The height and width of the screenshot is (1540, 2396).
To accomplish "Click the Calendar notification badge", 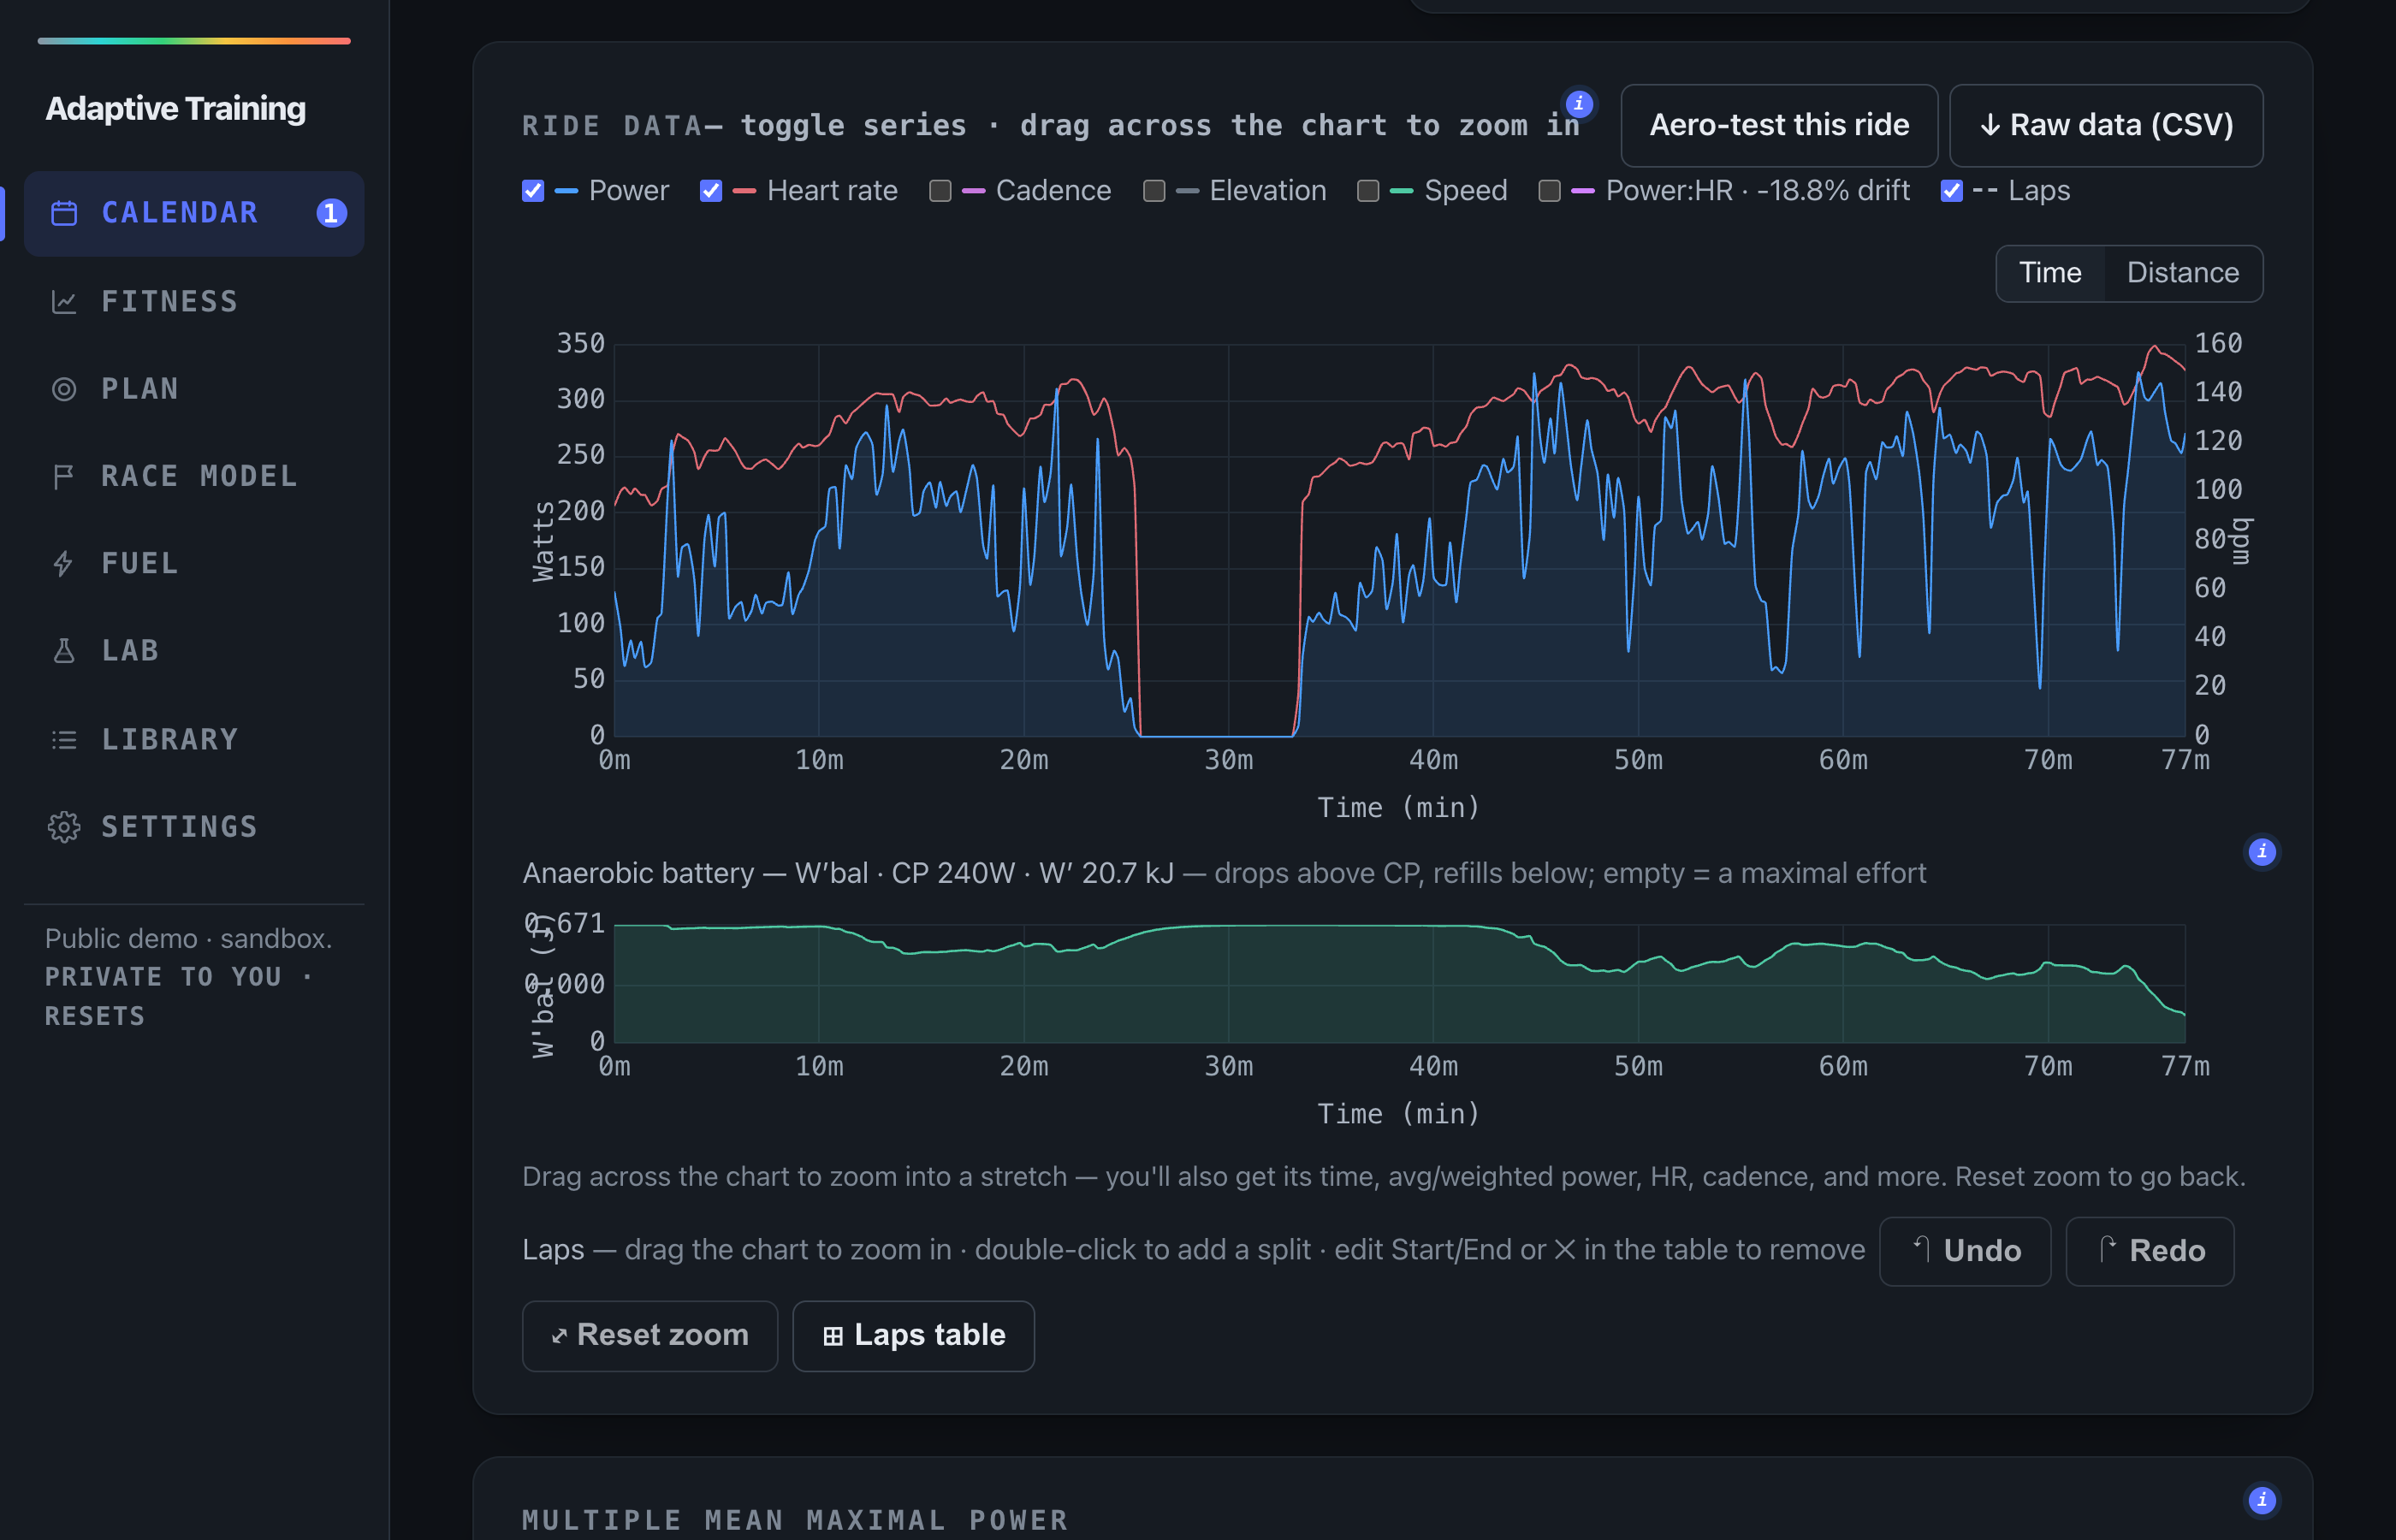I will [x=331, y=213].
